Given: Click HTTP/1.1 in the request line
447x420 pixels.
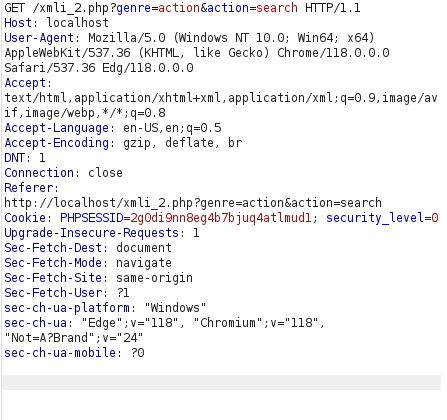Looking at the screenshot, I should point(333,8).
